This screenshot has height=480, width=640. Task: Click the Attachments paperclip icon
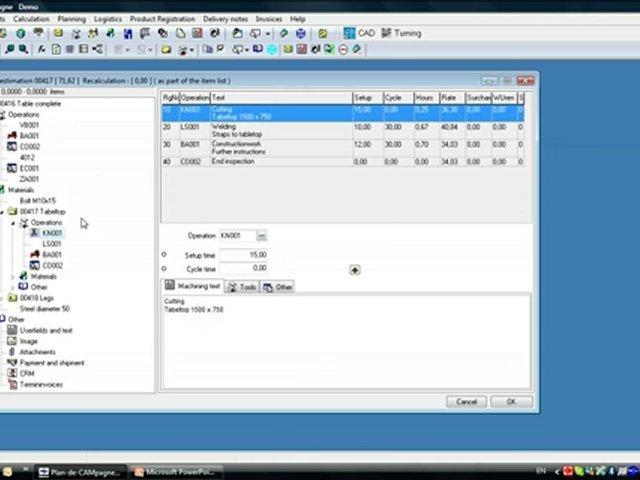point(12,351)
